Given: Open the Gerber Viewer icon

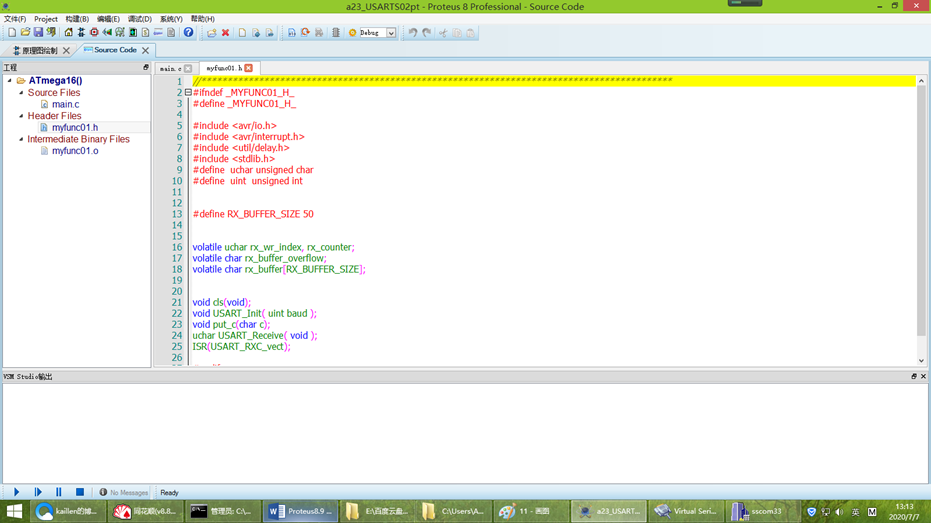Looking at the screenshot, I should [120, 33].
